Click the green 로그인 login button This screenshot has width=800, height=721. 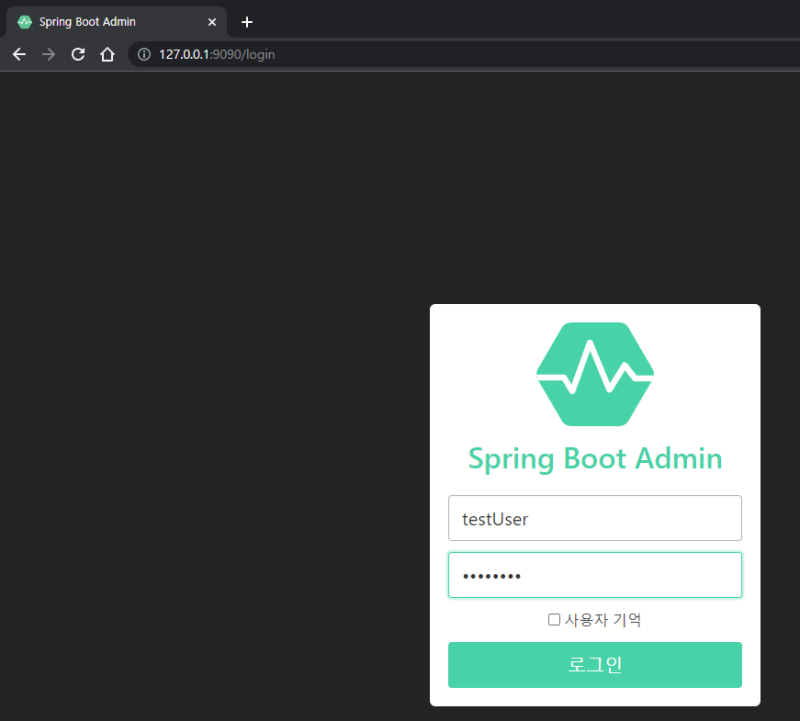click(595, 665)
